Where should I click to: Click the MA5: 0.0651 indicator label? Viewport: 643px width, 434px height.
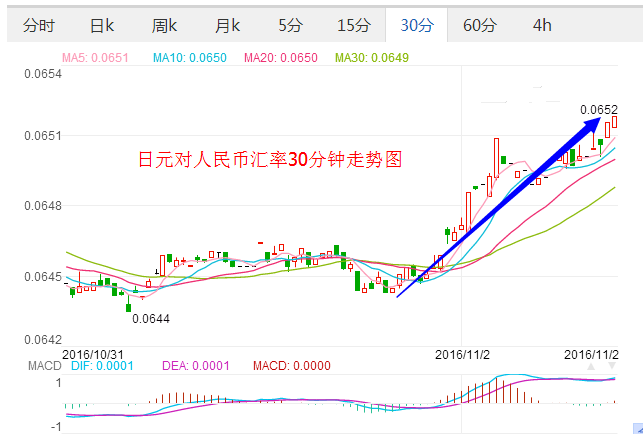coord(95,58)
